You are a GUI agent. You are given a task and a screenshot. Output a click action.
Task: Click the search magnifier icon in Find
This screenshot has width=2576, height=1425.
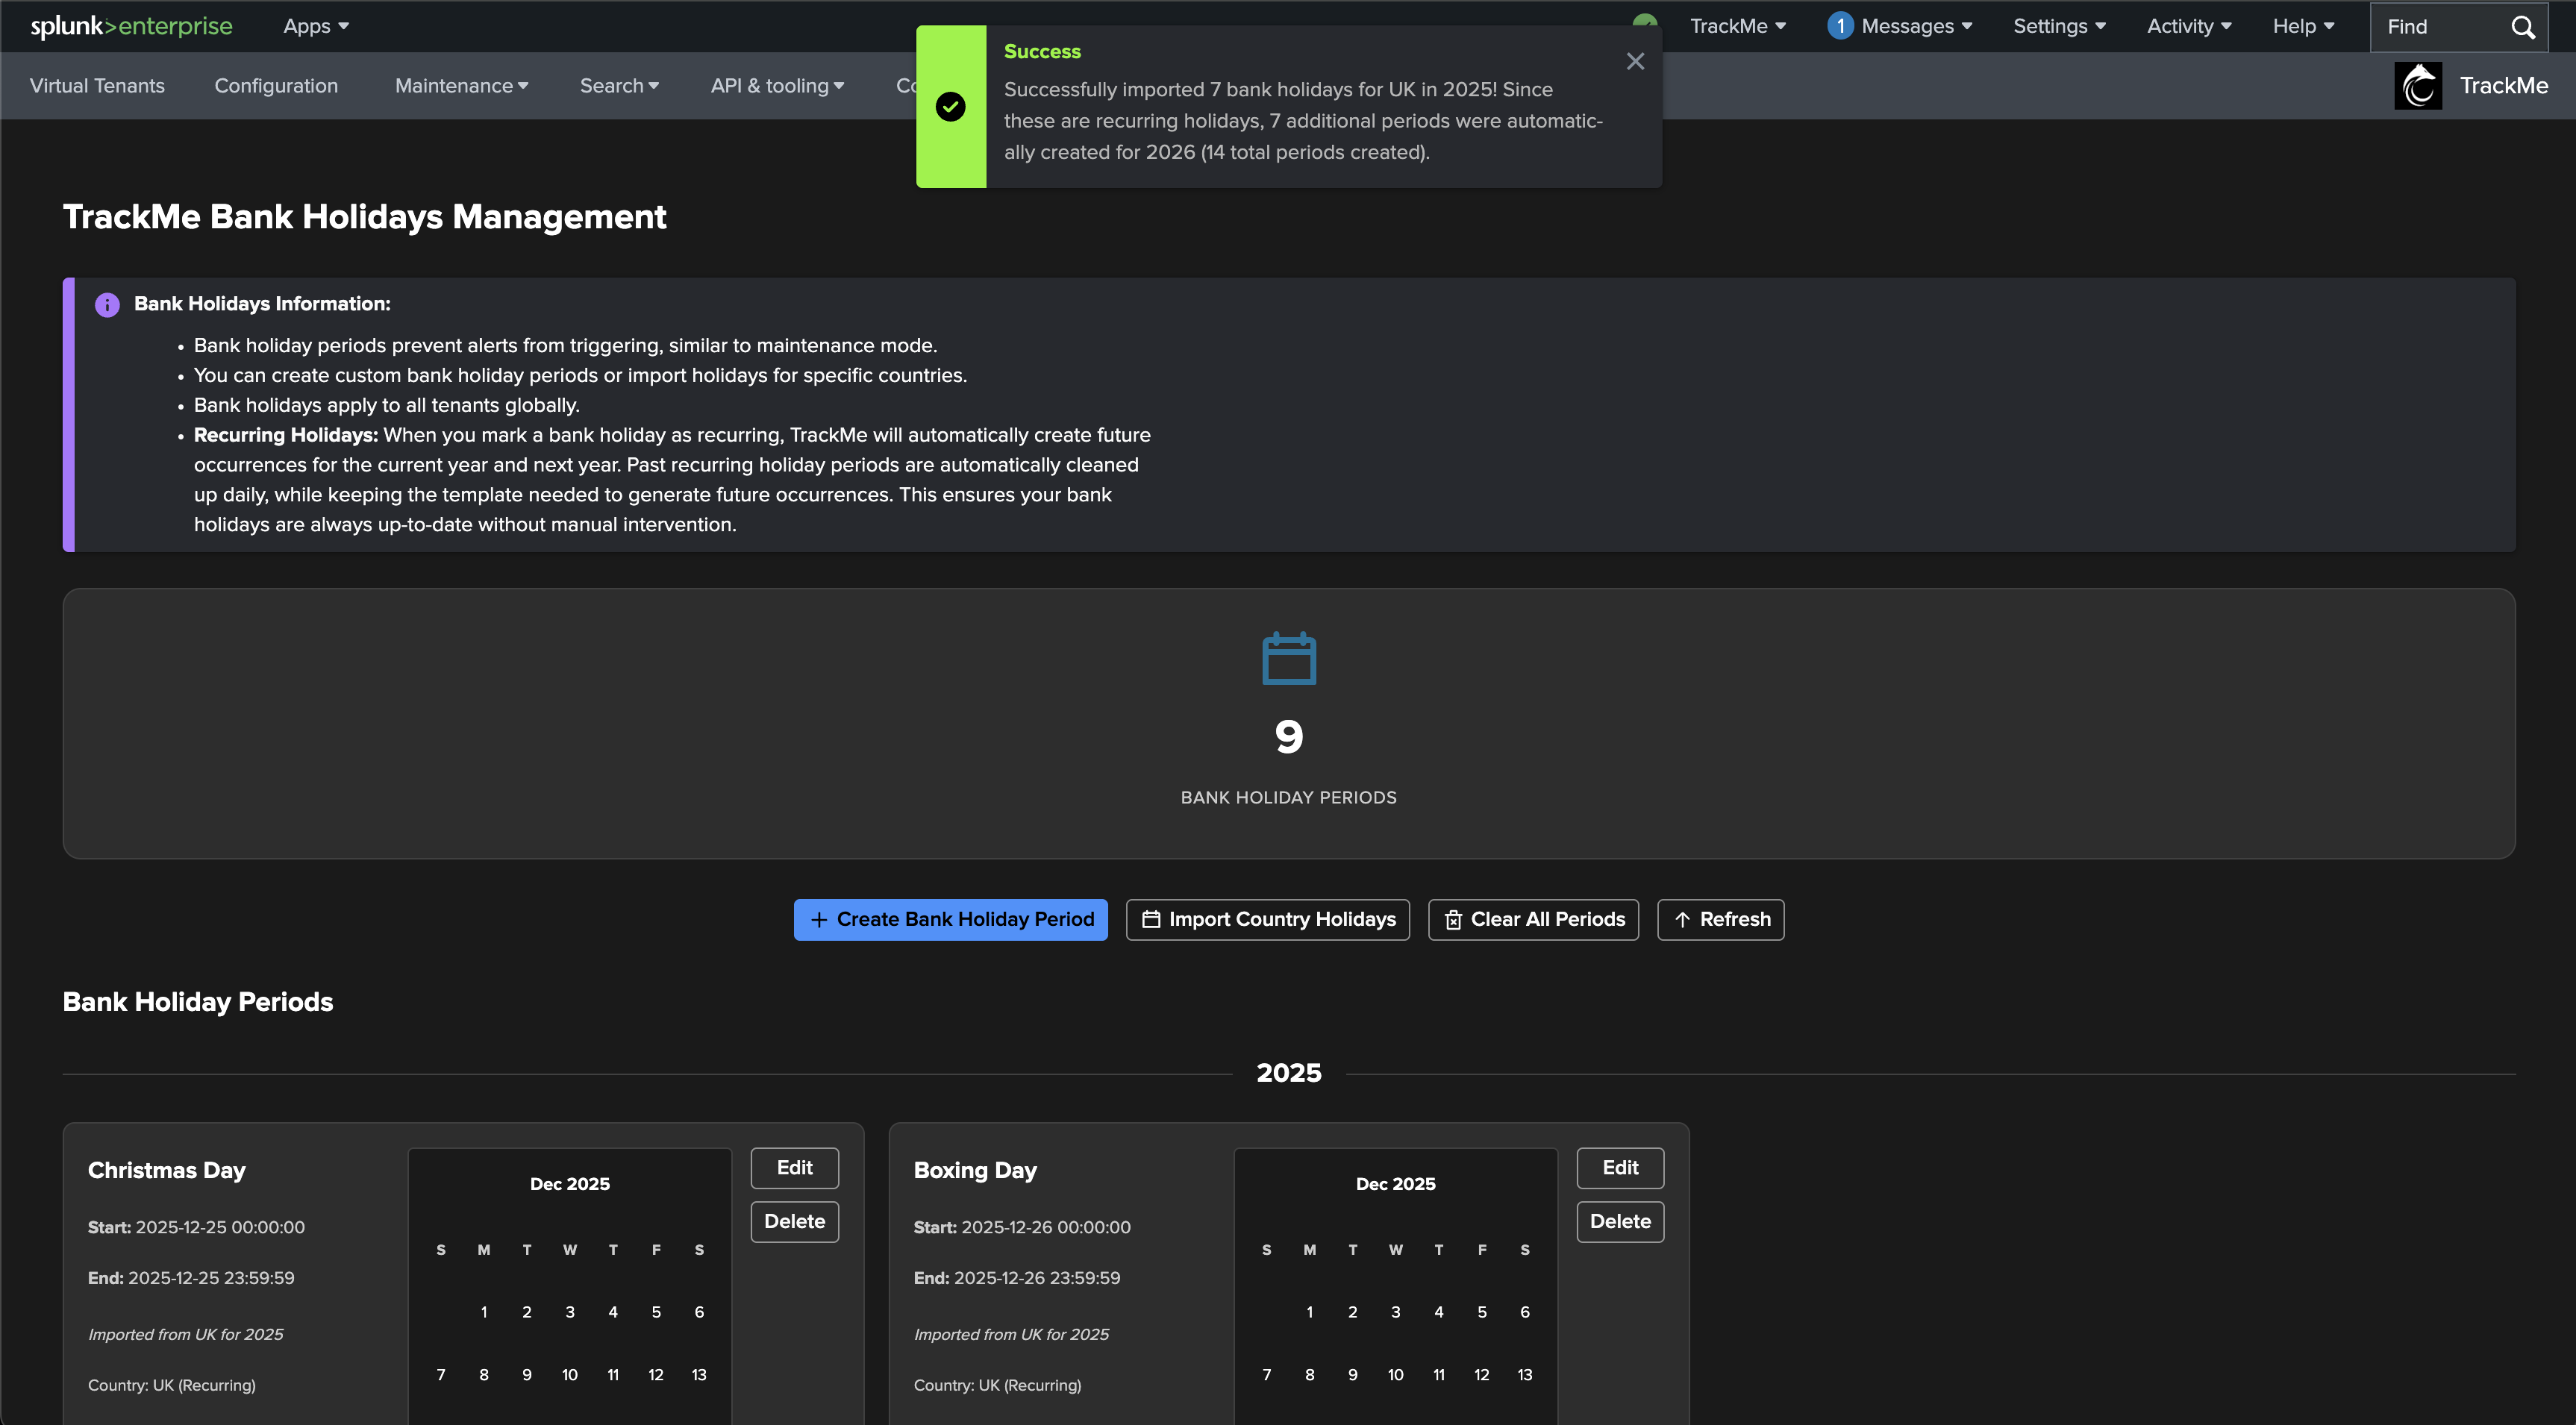[2522, 27]
